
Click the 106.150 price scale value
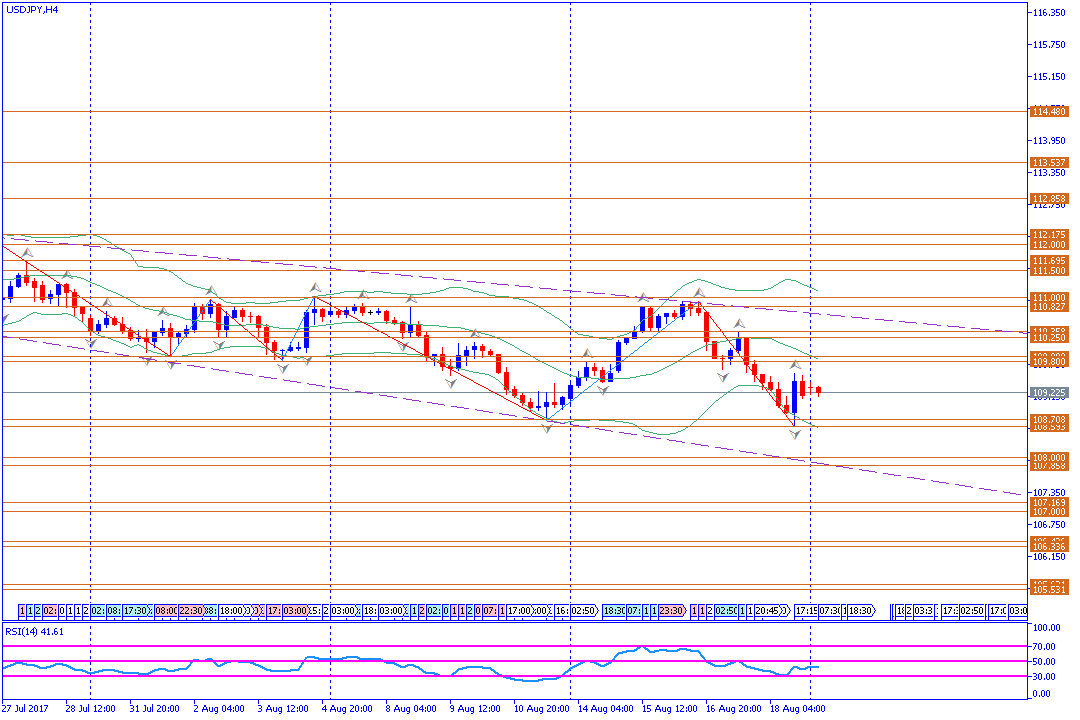(1049, 557)
